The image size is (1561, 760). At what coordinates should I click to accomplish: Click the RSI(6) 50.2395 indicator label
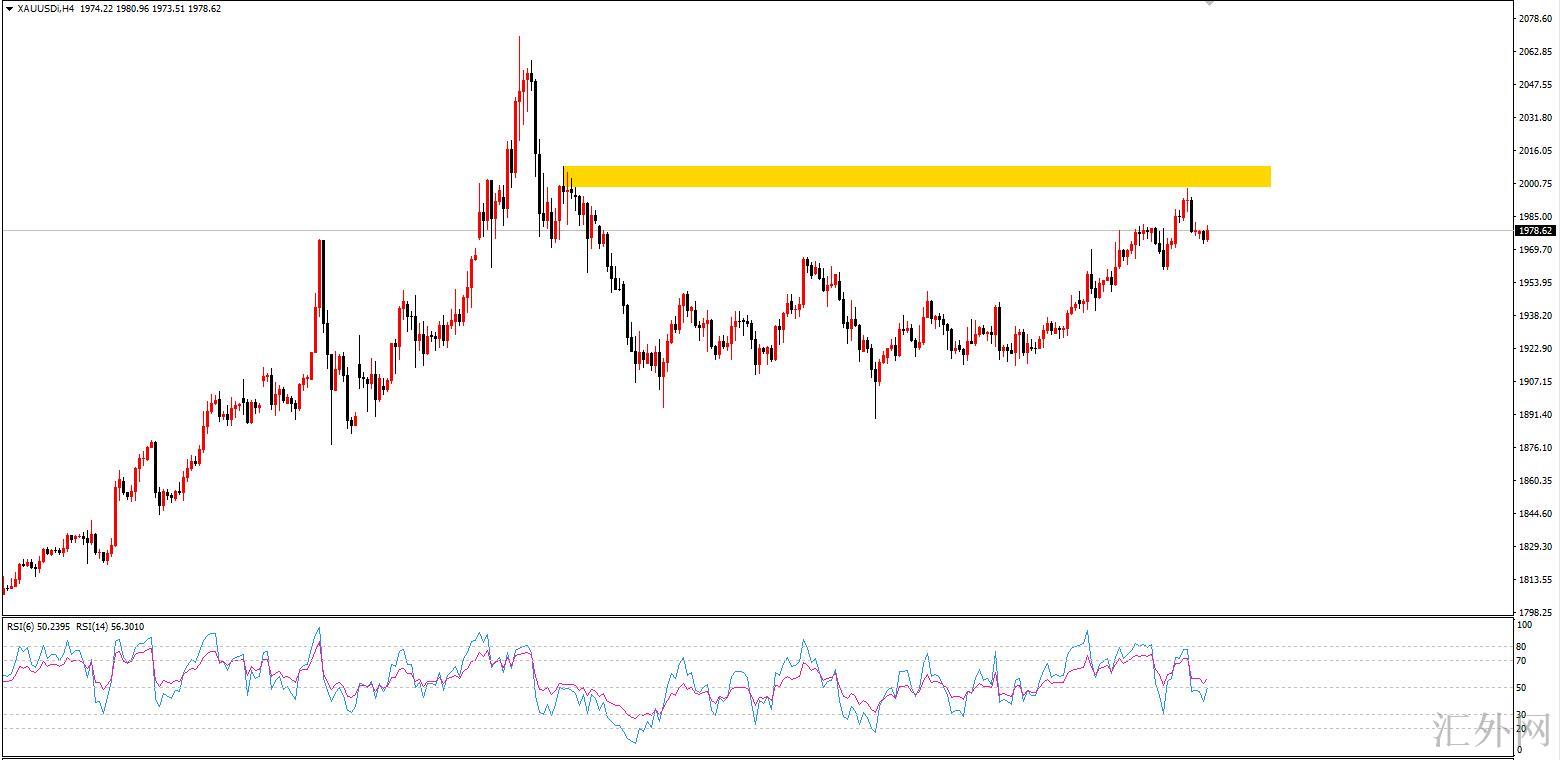pyautogui.click(x=40, y=627)
